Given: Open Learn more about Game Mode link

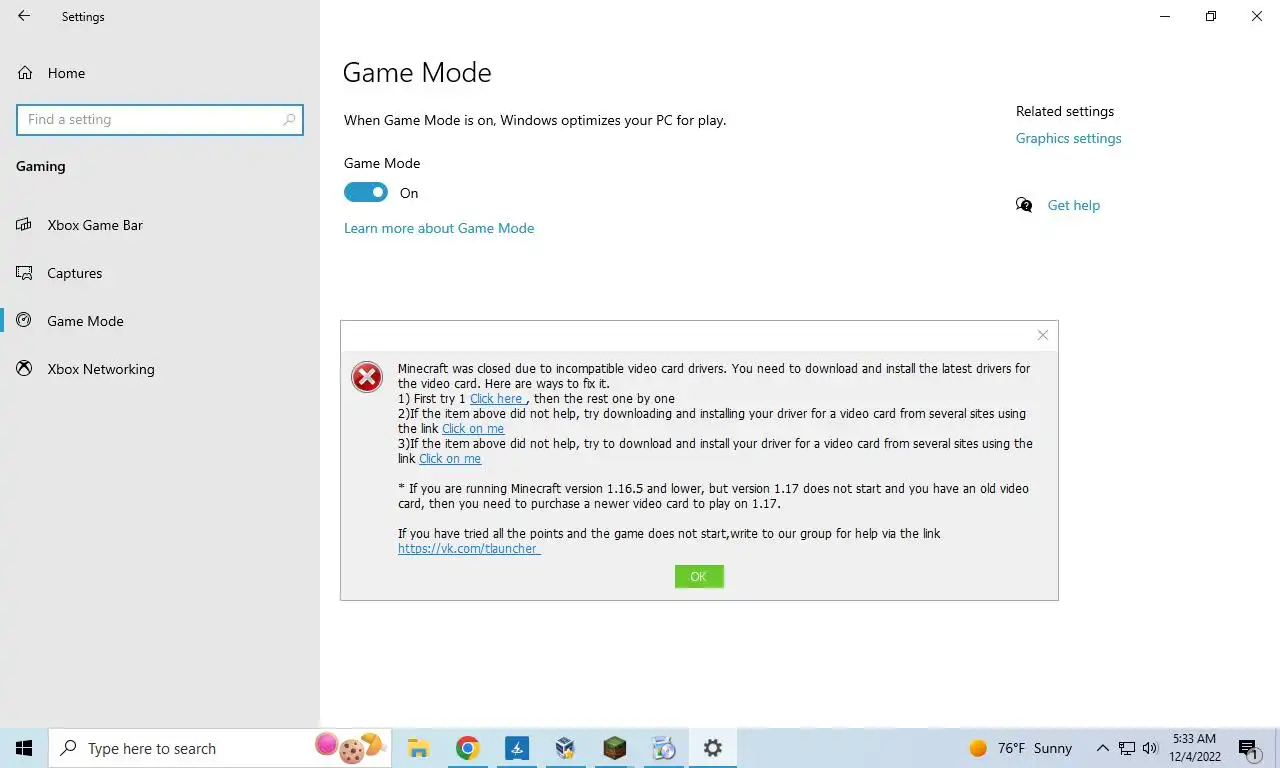Looking at the screenshot, I should 439,228.
